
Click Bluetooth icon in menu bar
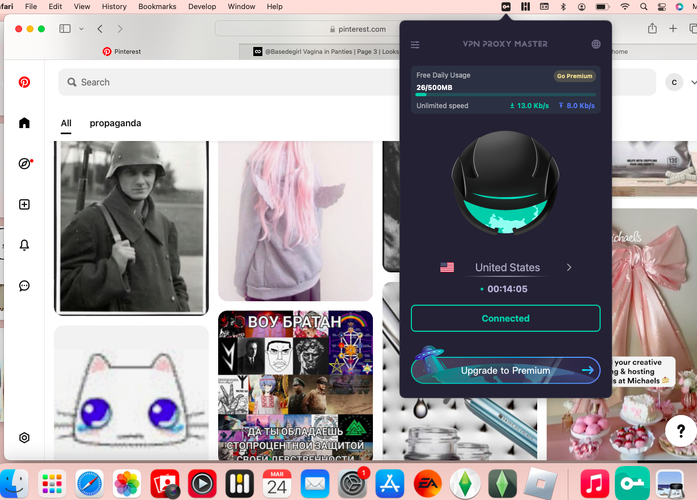tap(563, 7)
